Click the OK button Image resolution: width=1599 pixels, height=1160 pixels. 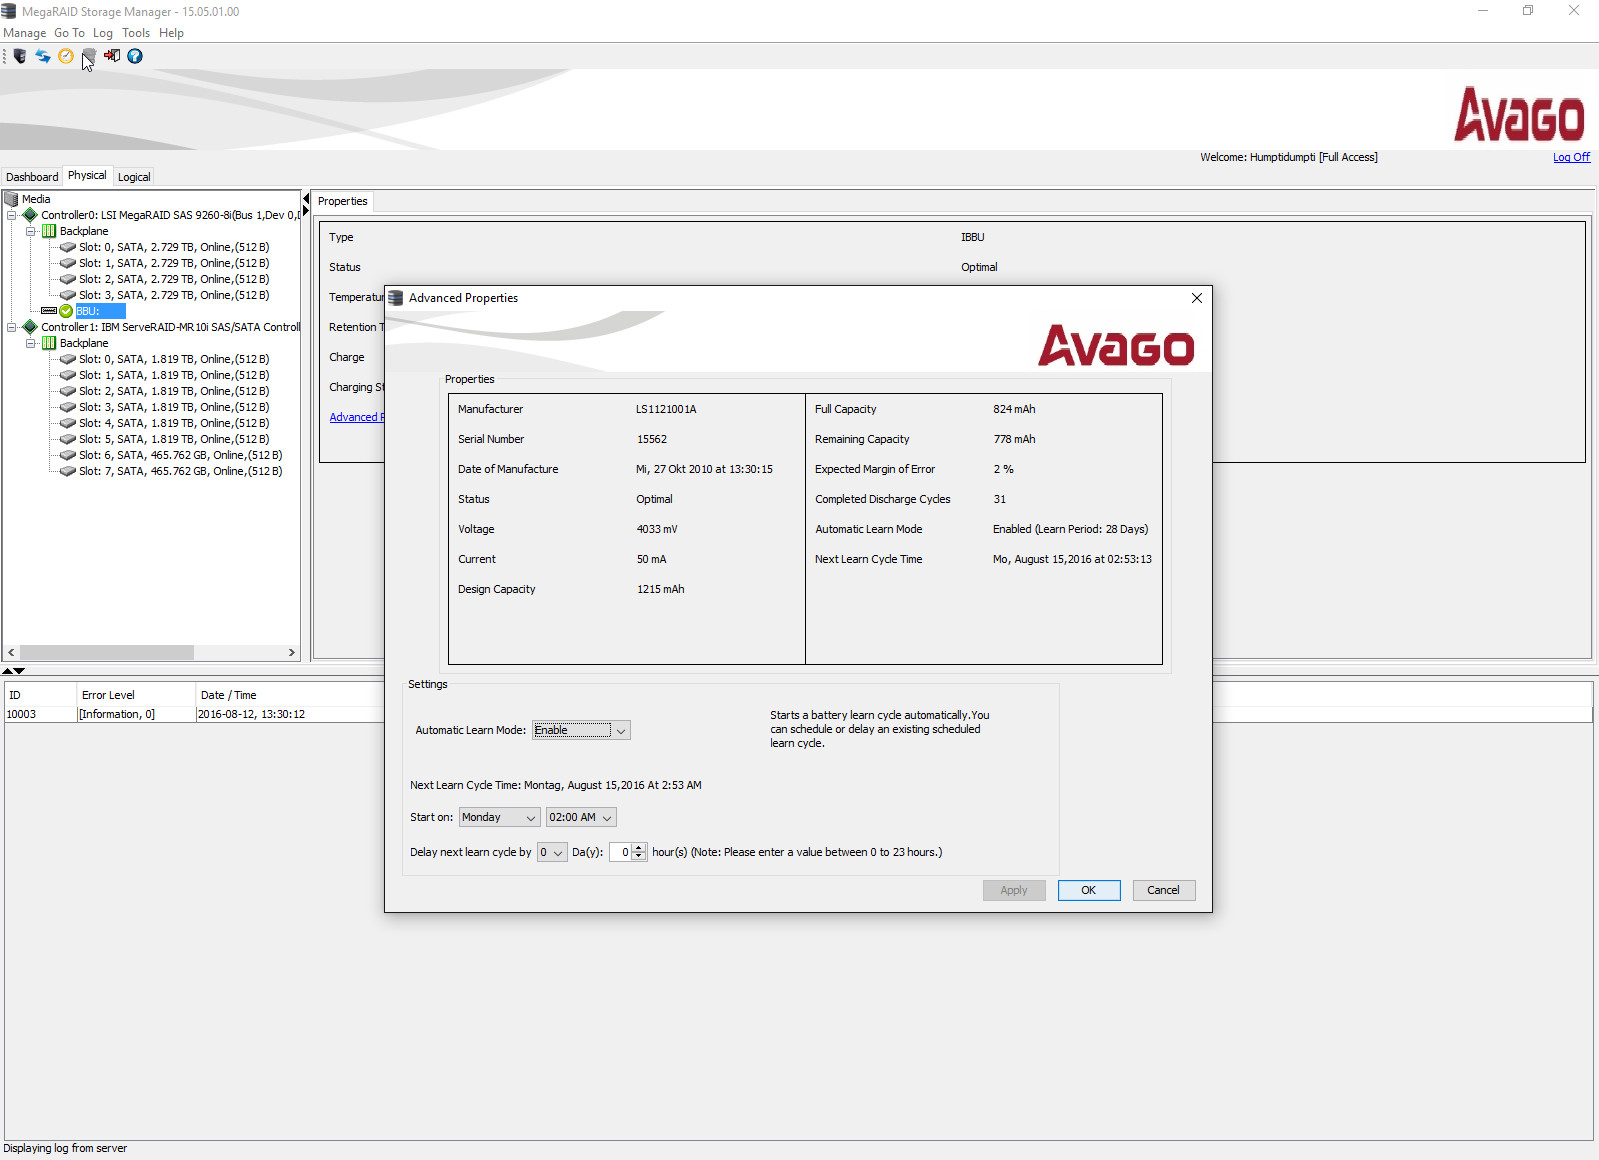pos(1089,890)
